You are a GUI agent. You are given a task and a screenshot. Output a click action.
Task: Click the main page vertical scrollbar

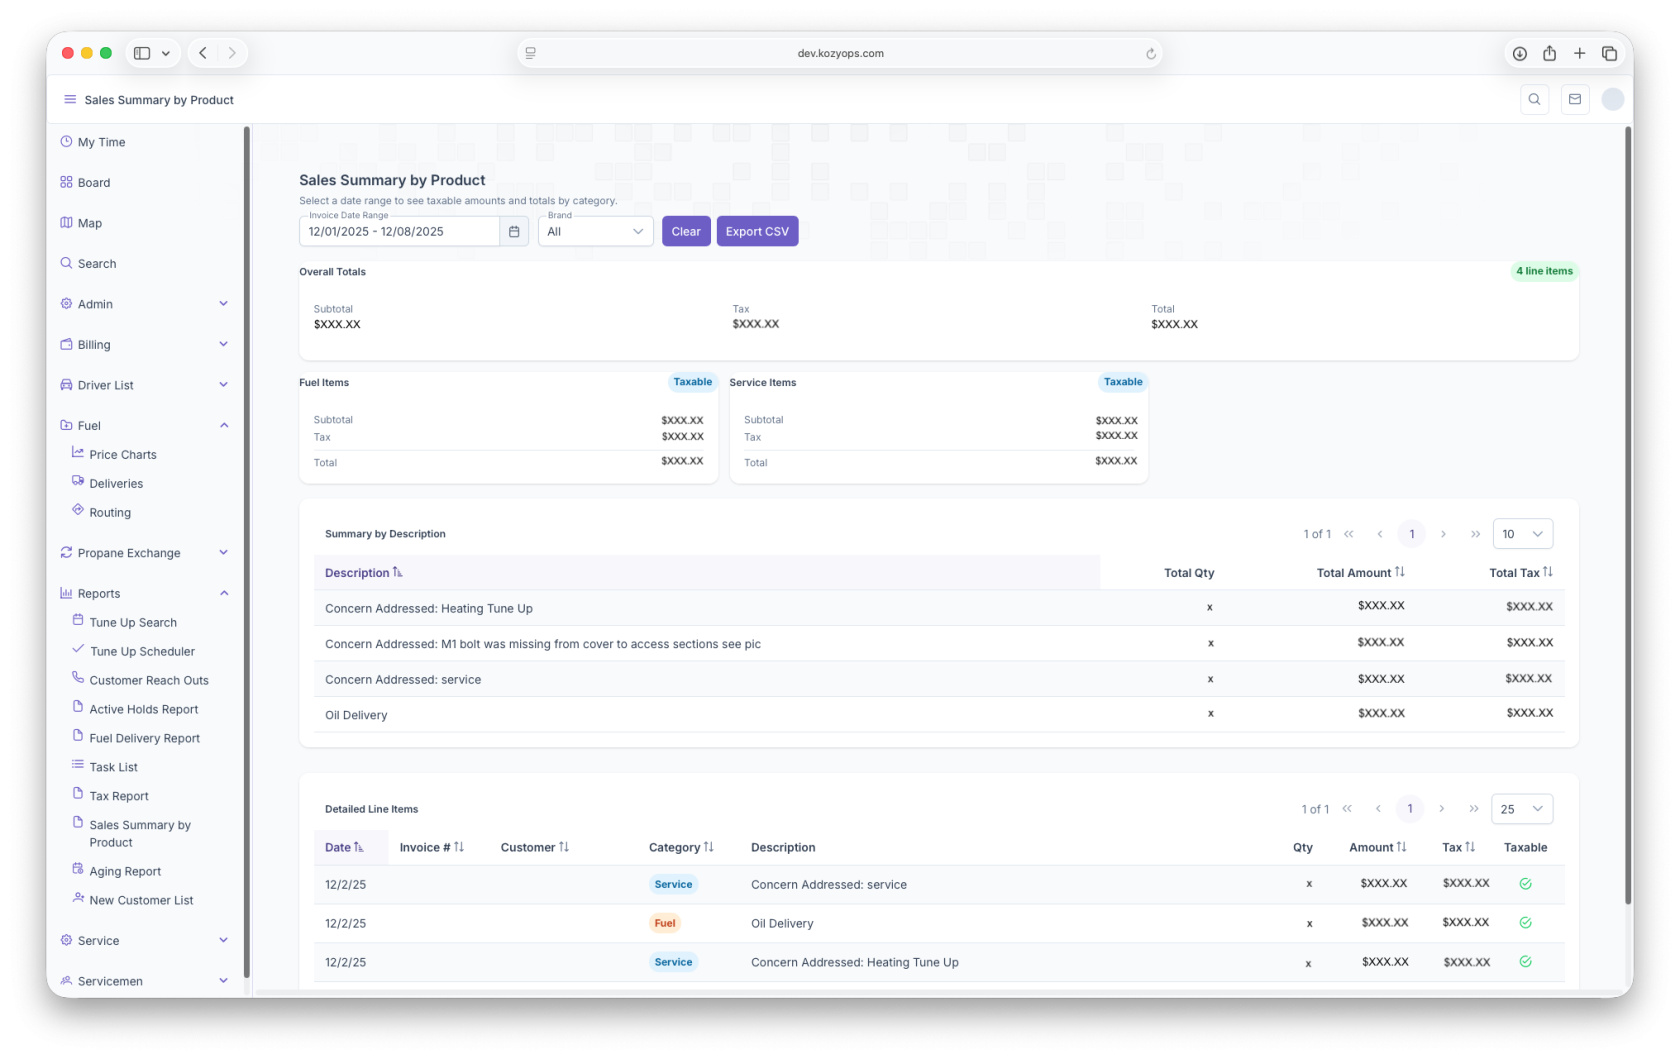pos(1627,500)
